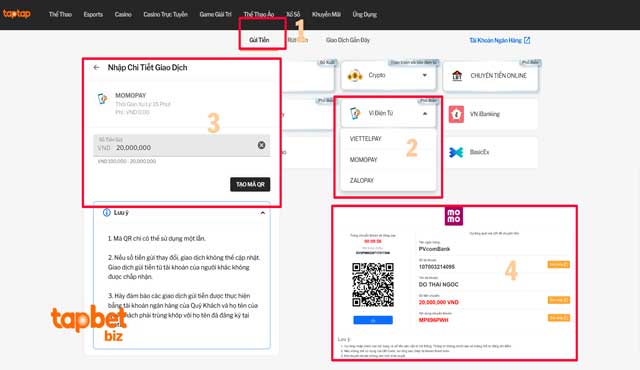Click the deposit amount field showing 20,000,000

coord(182,145)
